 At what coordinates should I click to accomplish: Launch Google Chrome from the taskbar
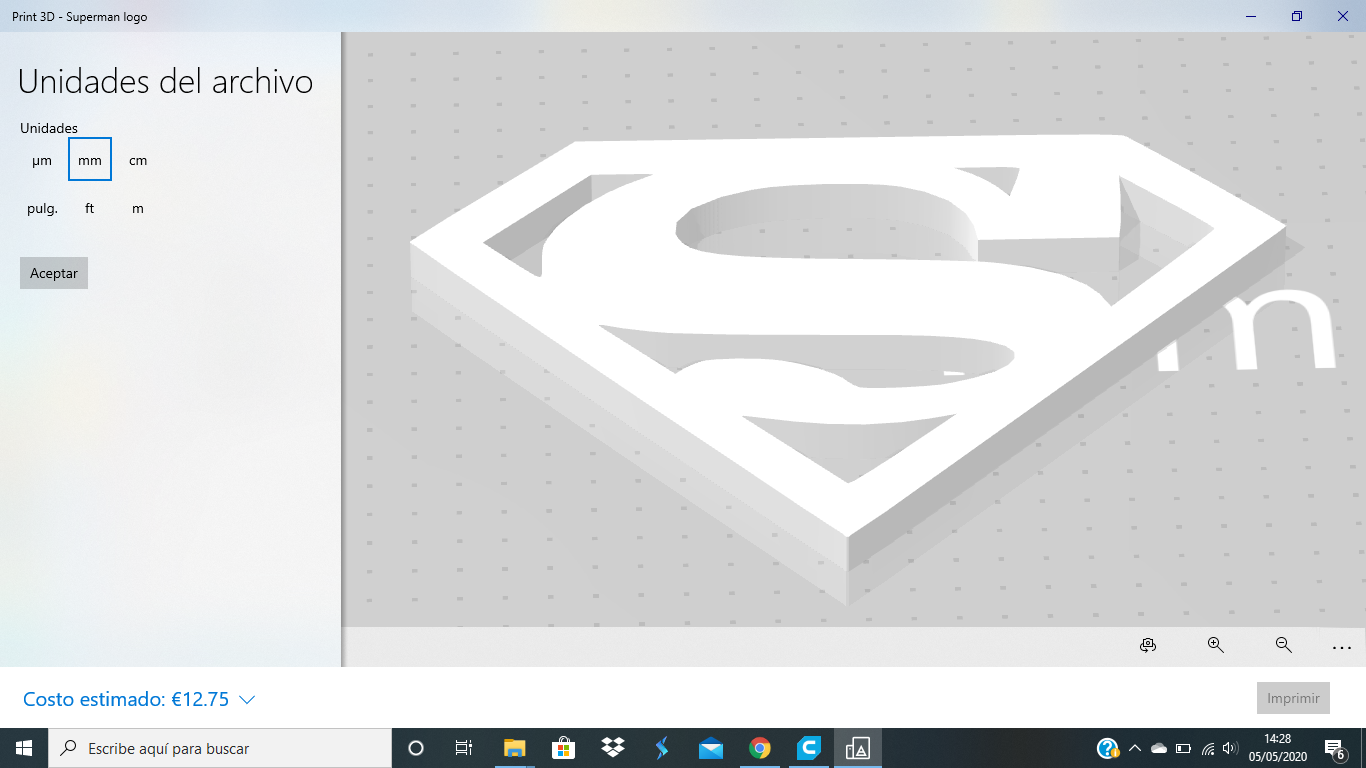click(759, 748)
